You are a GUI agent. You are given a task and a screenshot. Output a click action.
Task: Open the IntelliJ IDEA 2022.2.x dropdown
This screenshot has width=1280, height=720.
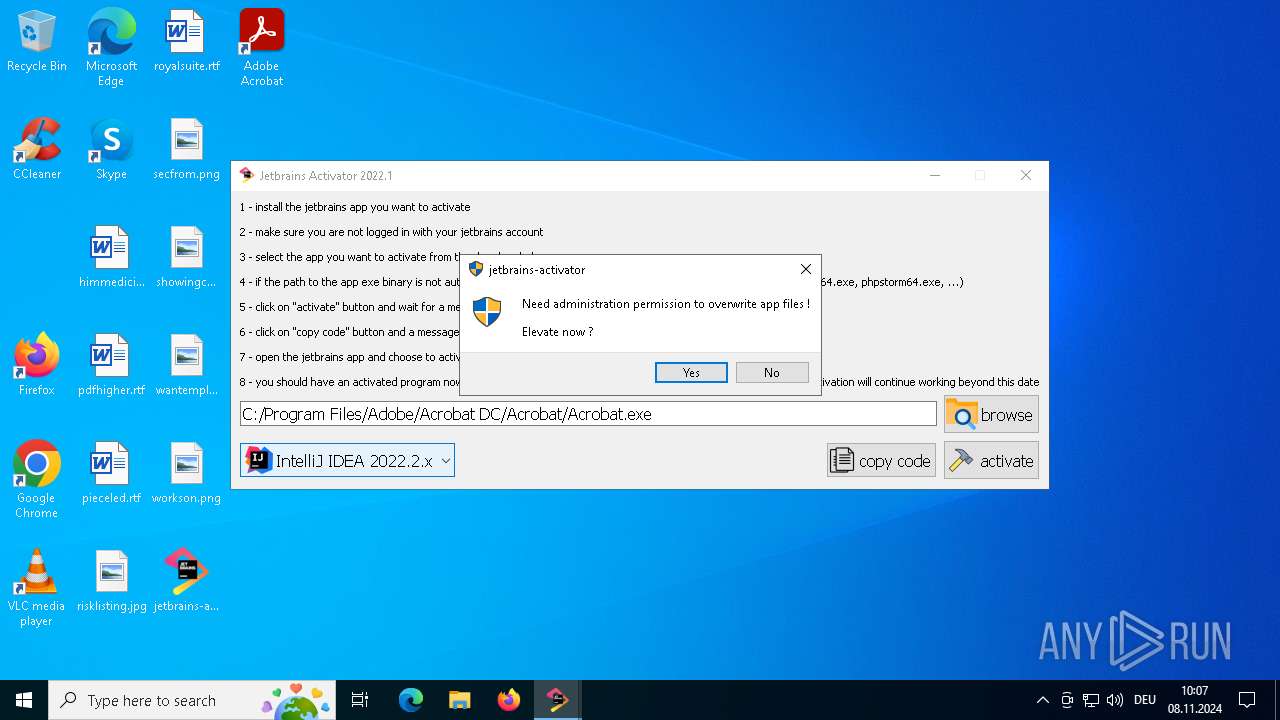[347, 460]
